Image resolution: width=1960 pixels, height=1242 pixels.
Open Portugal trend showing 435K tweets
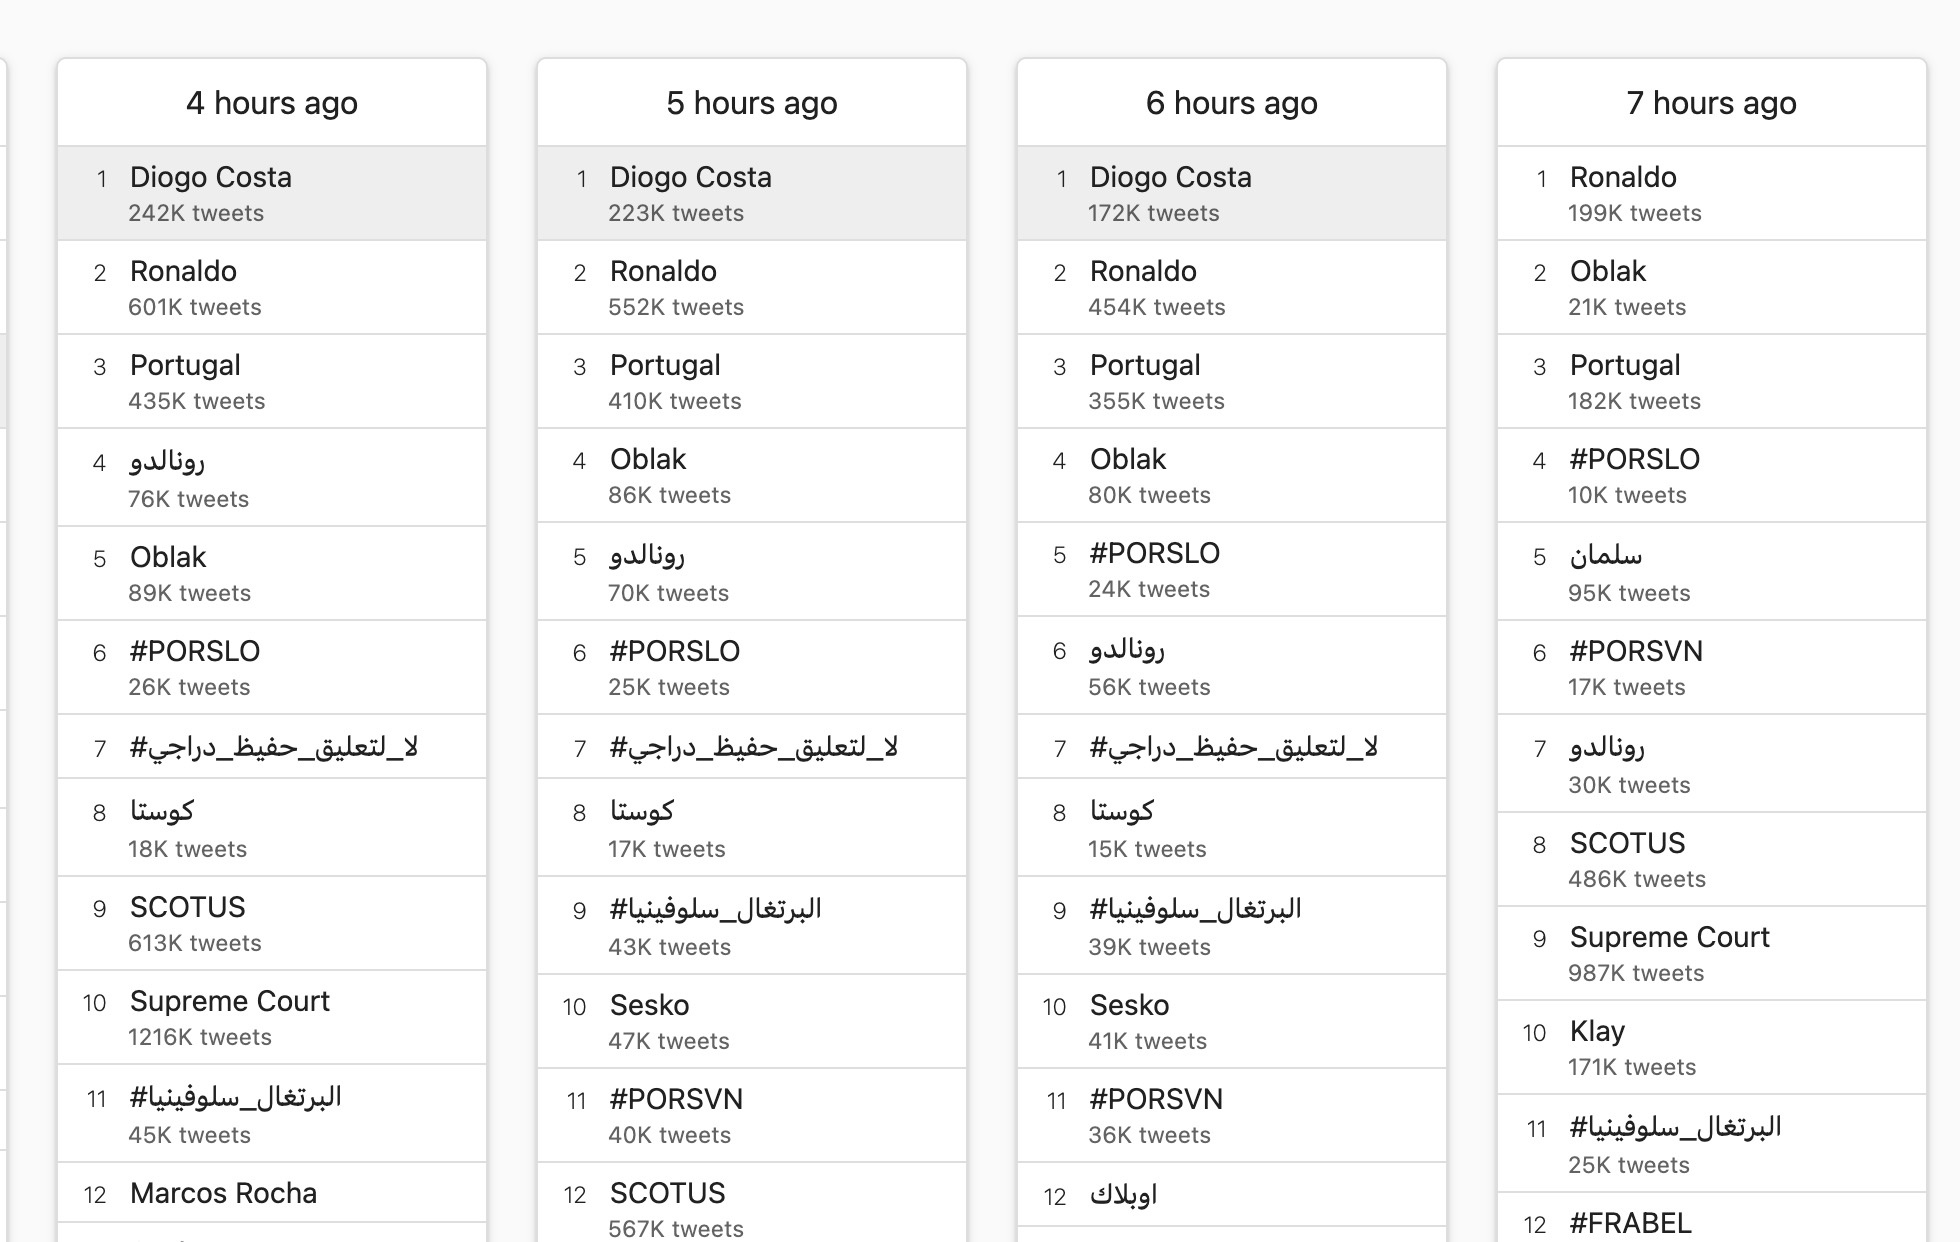coord(272,381)
